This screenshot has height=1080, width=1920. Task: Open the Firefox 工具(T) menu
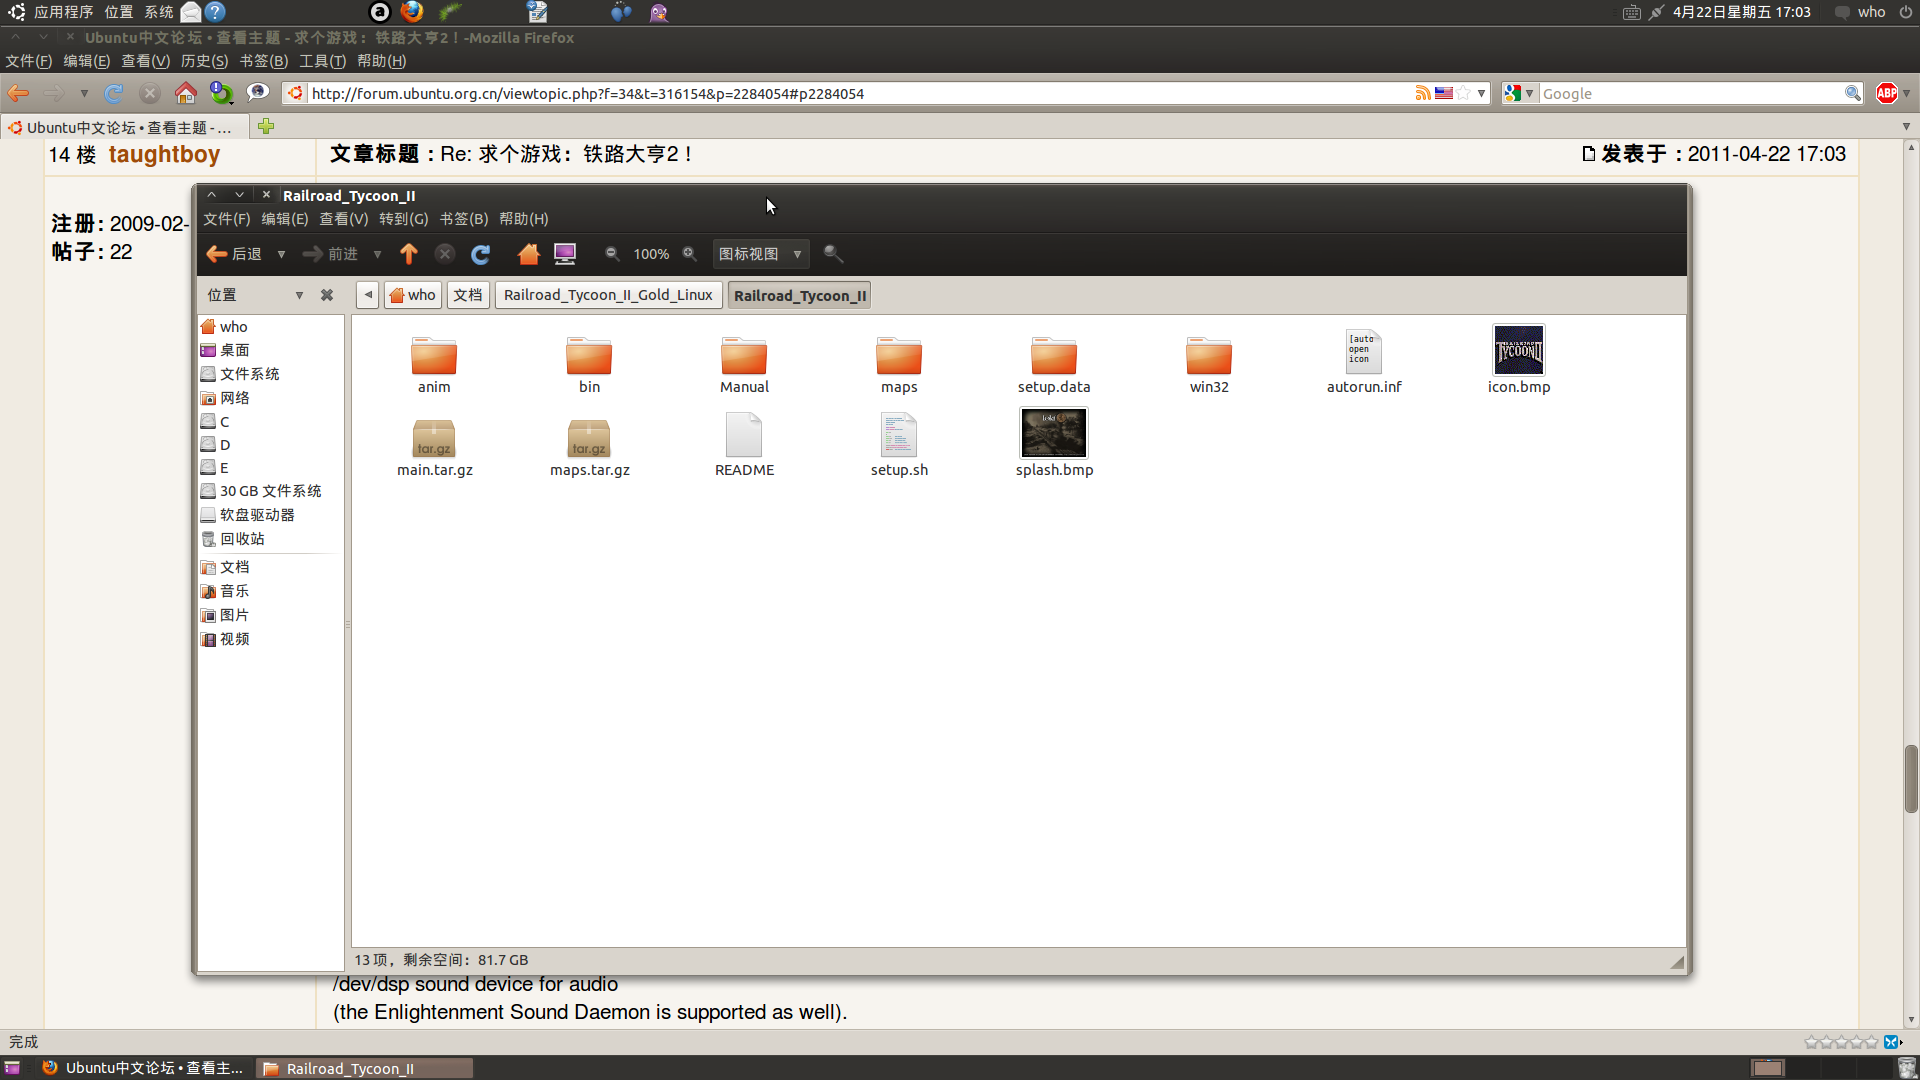(322, 61)
